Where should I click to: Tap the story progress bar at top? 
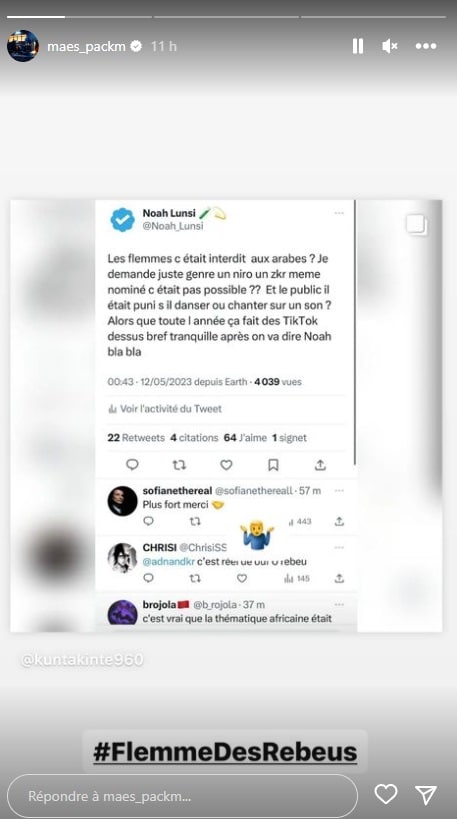pyautogui.click(x=226, y=17)
